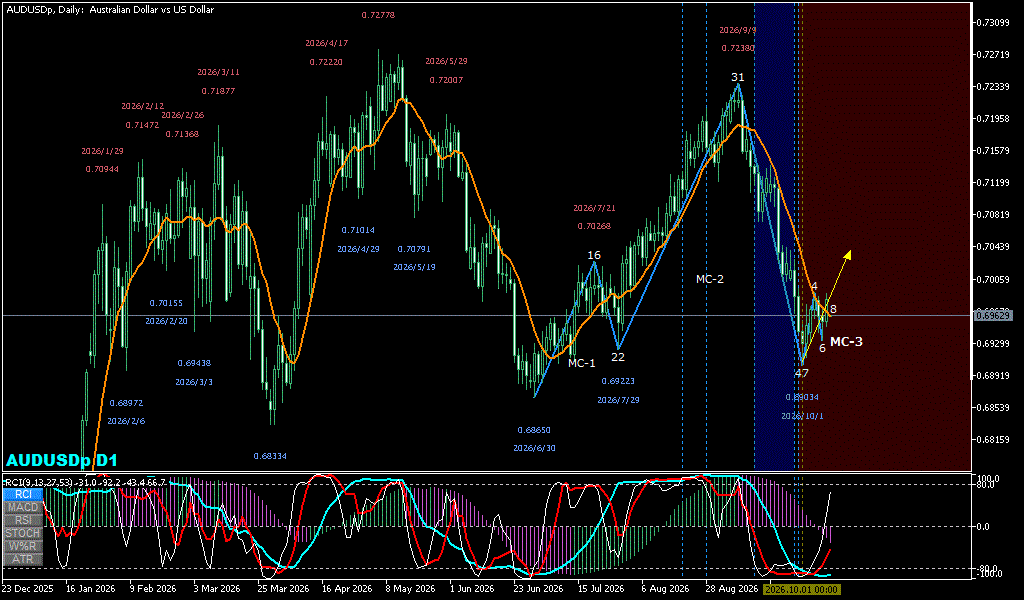Image resolution: width=1024 pixels, height=600 pixels.
Task: Click swing count label 47
Action: pos(801,373)
